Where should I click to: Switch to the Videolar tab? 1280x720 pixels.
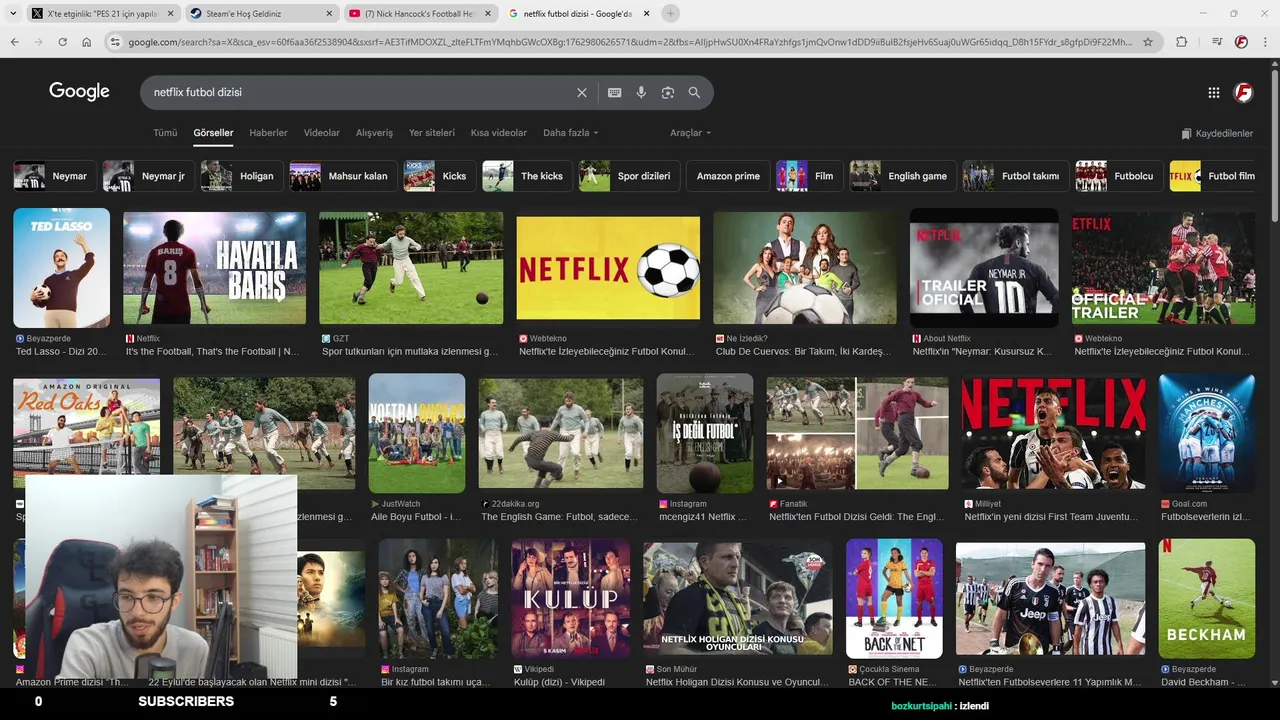pos(322,133)
